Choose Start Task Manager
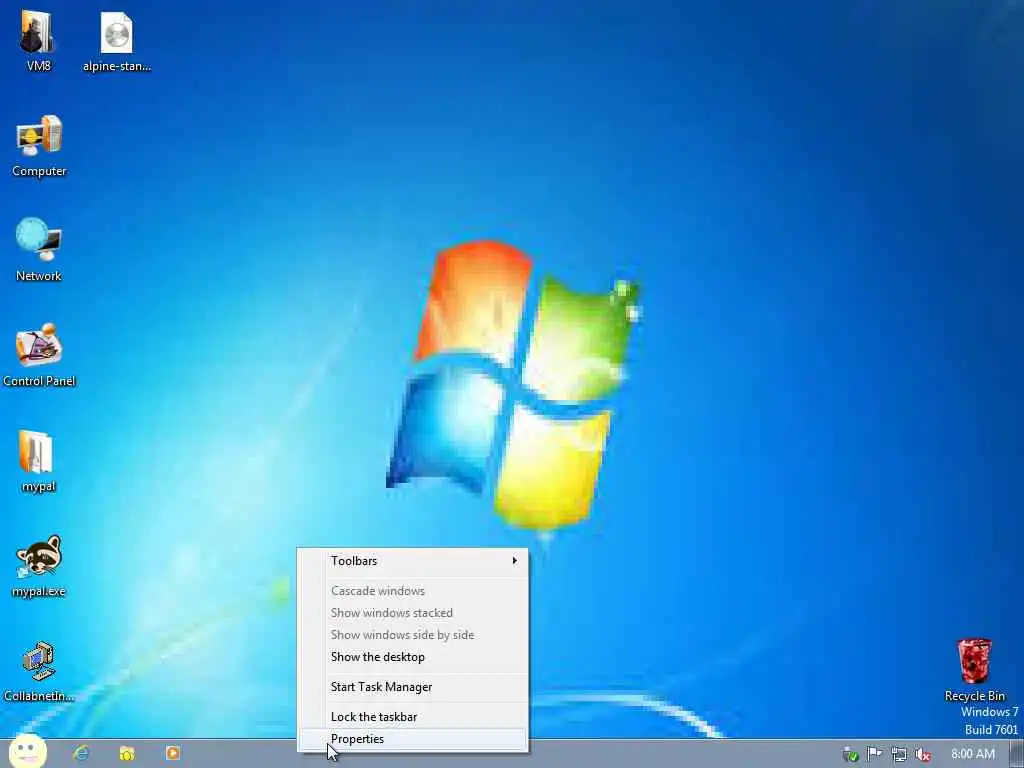The image size is (1024, 768). pyautogui.click(x=412, y=687)
